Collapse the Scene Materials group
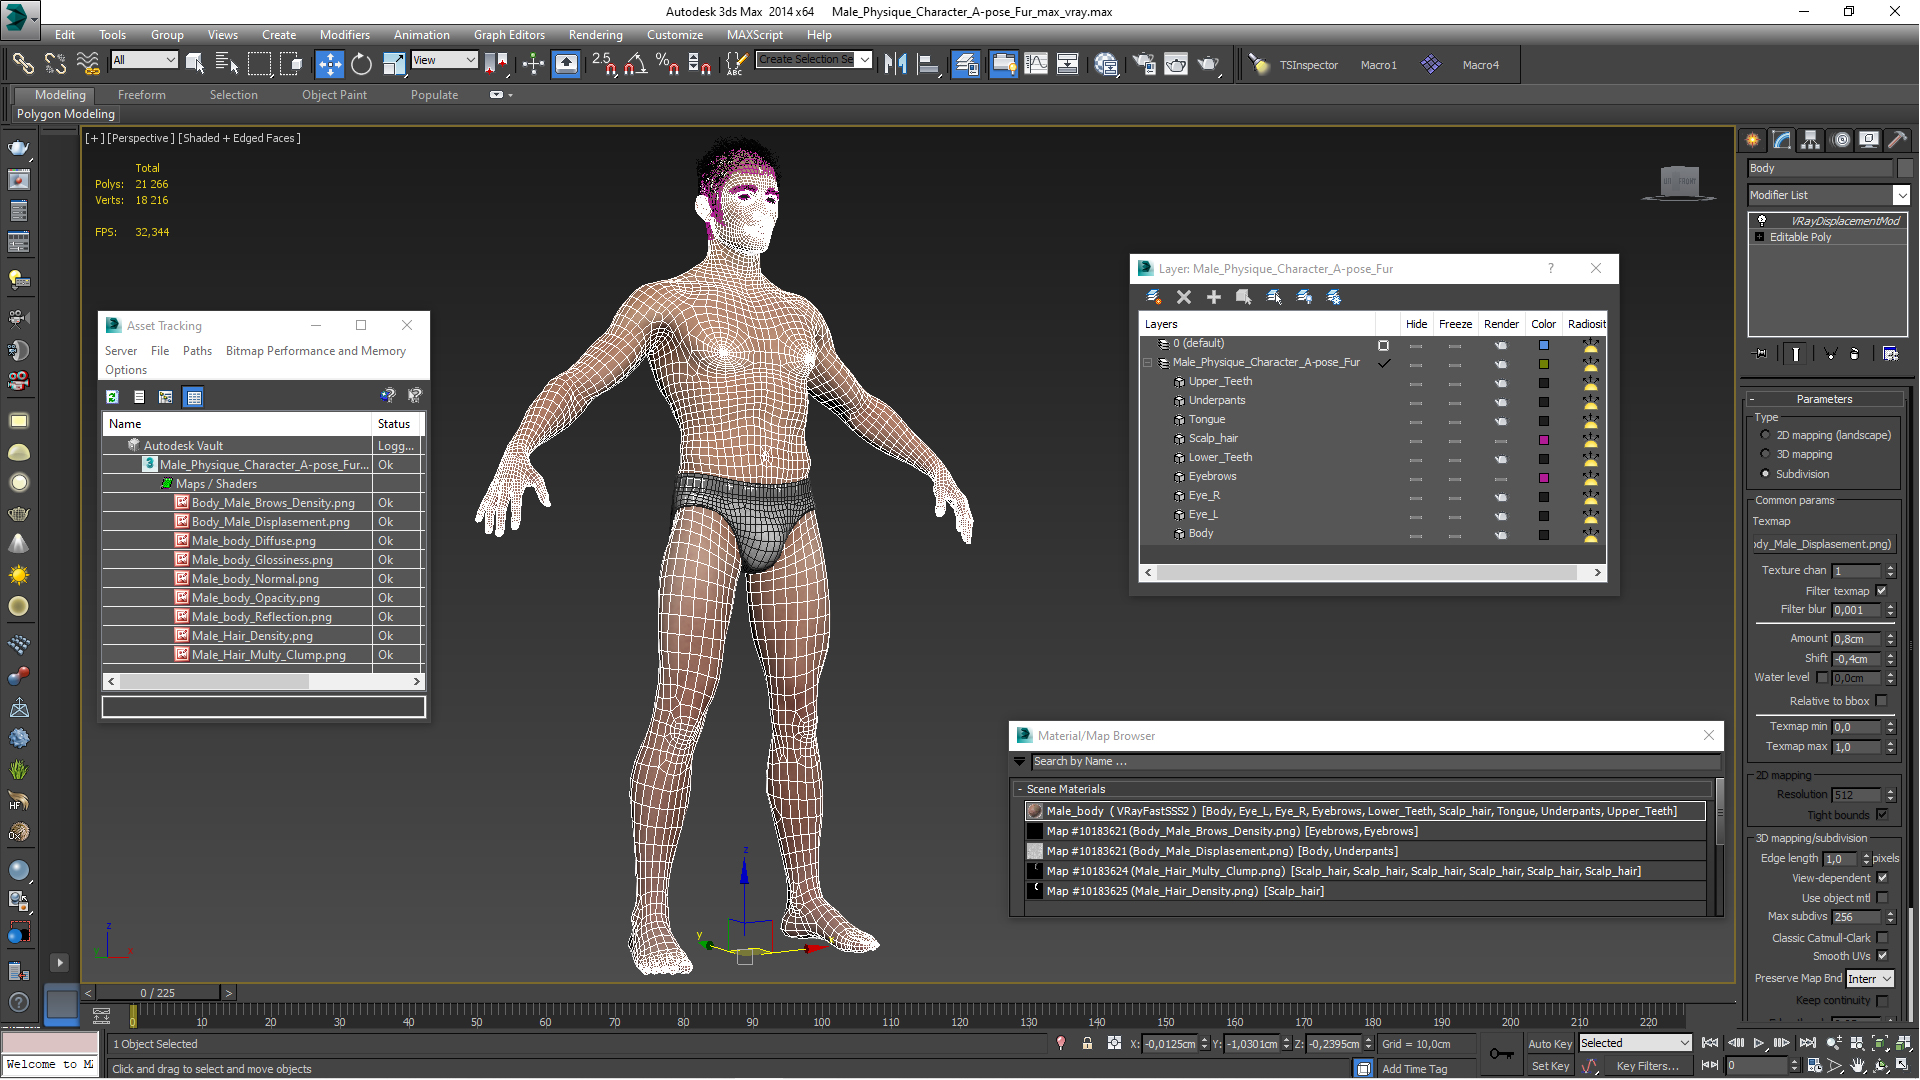 1020,789
